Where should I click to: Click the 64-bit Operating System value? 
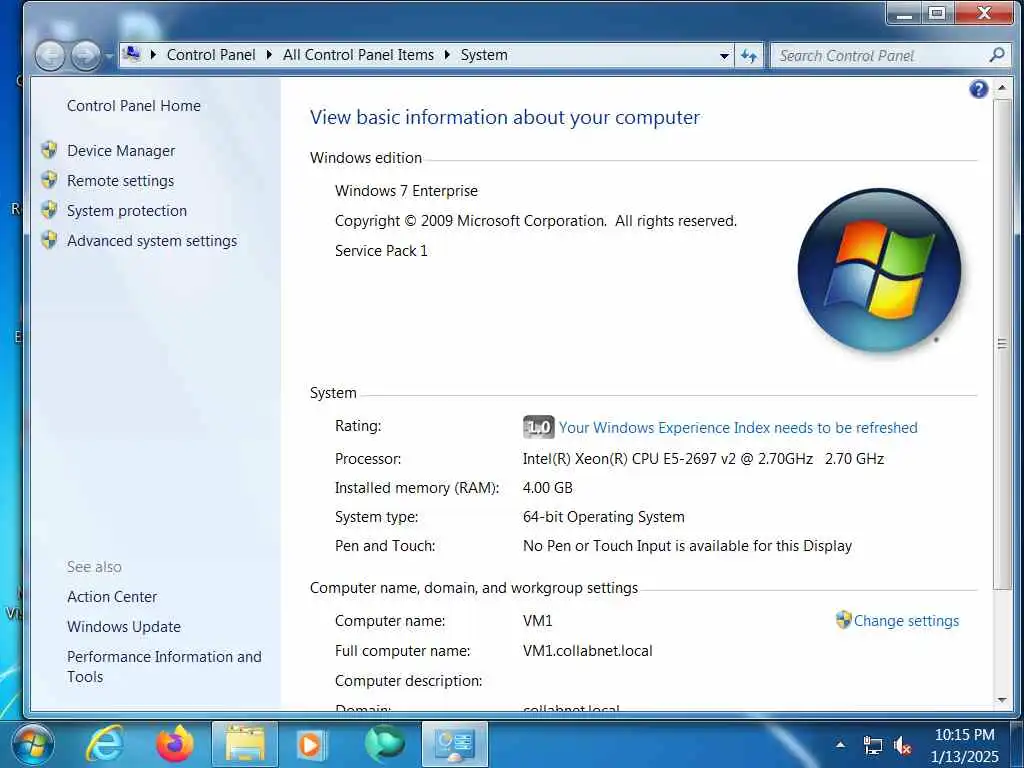point(603,517)
